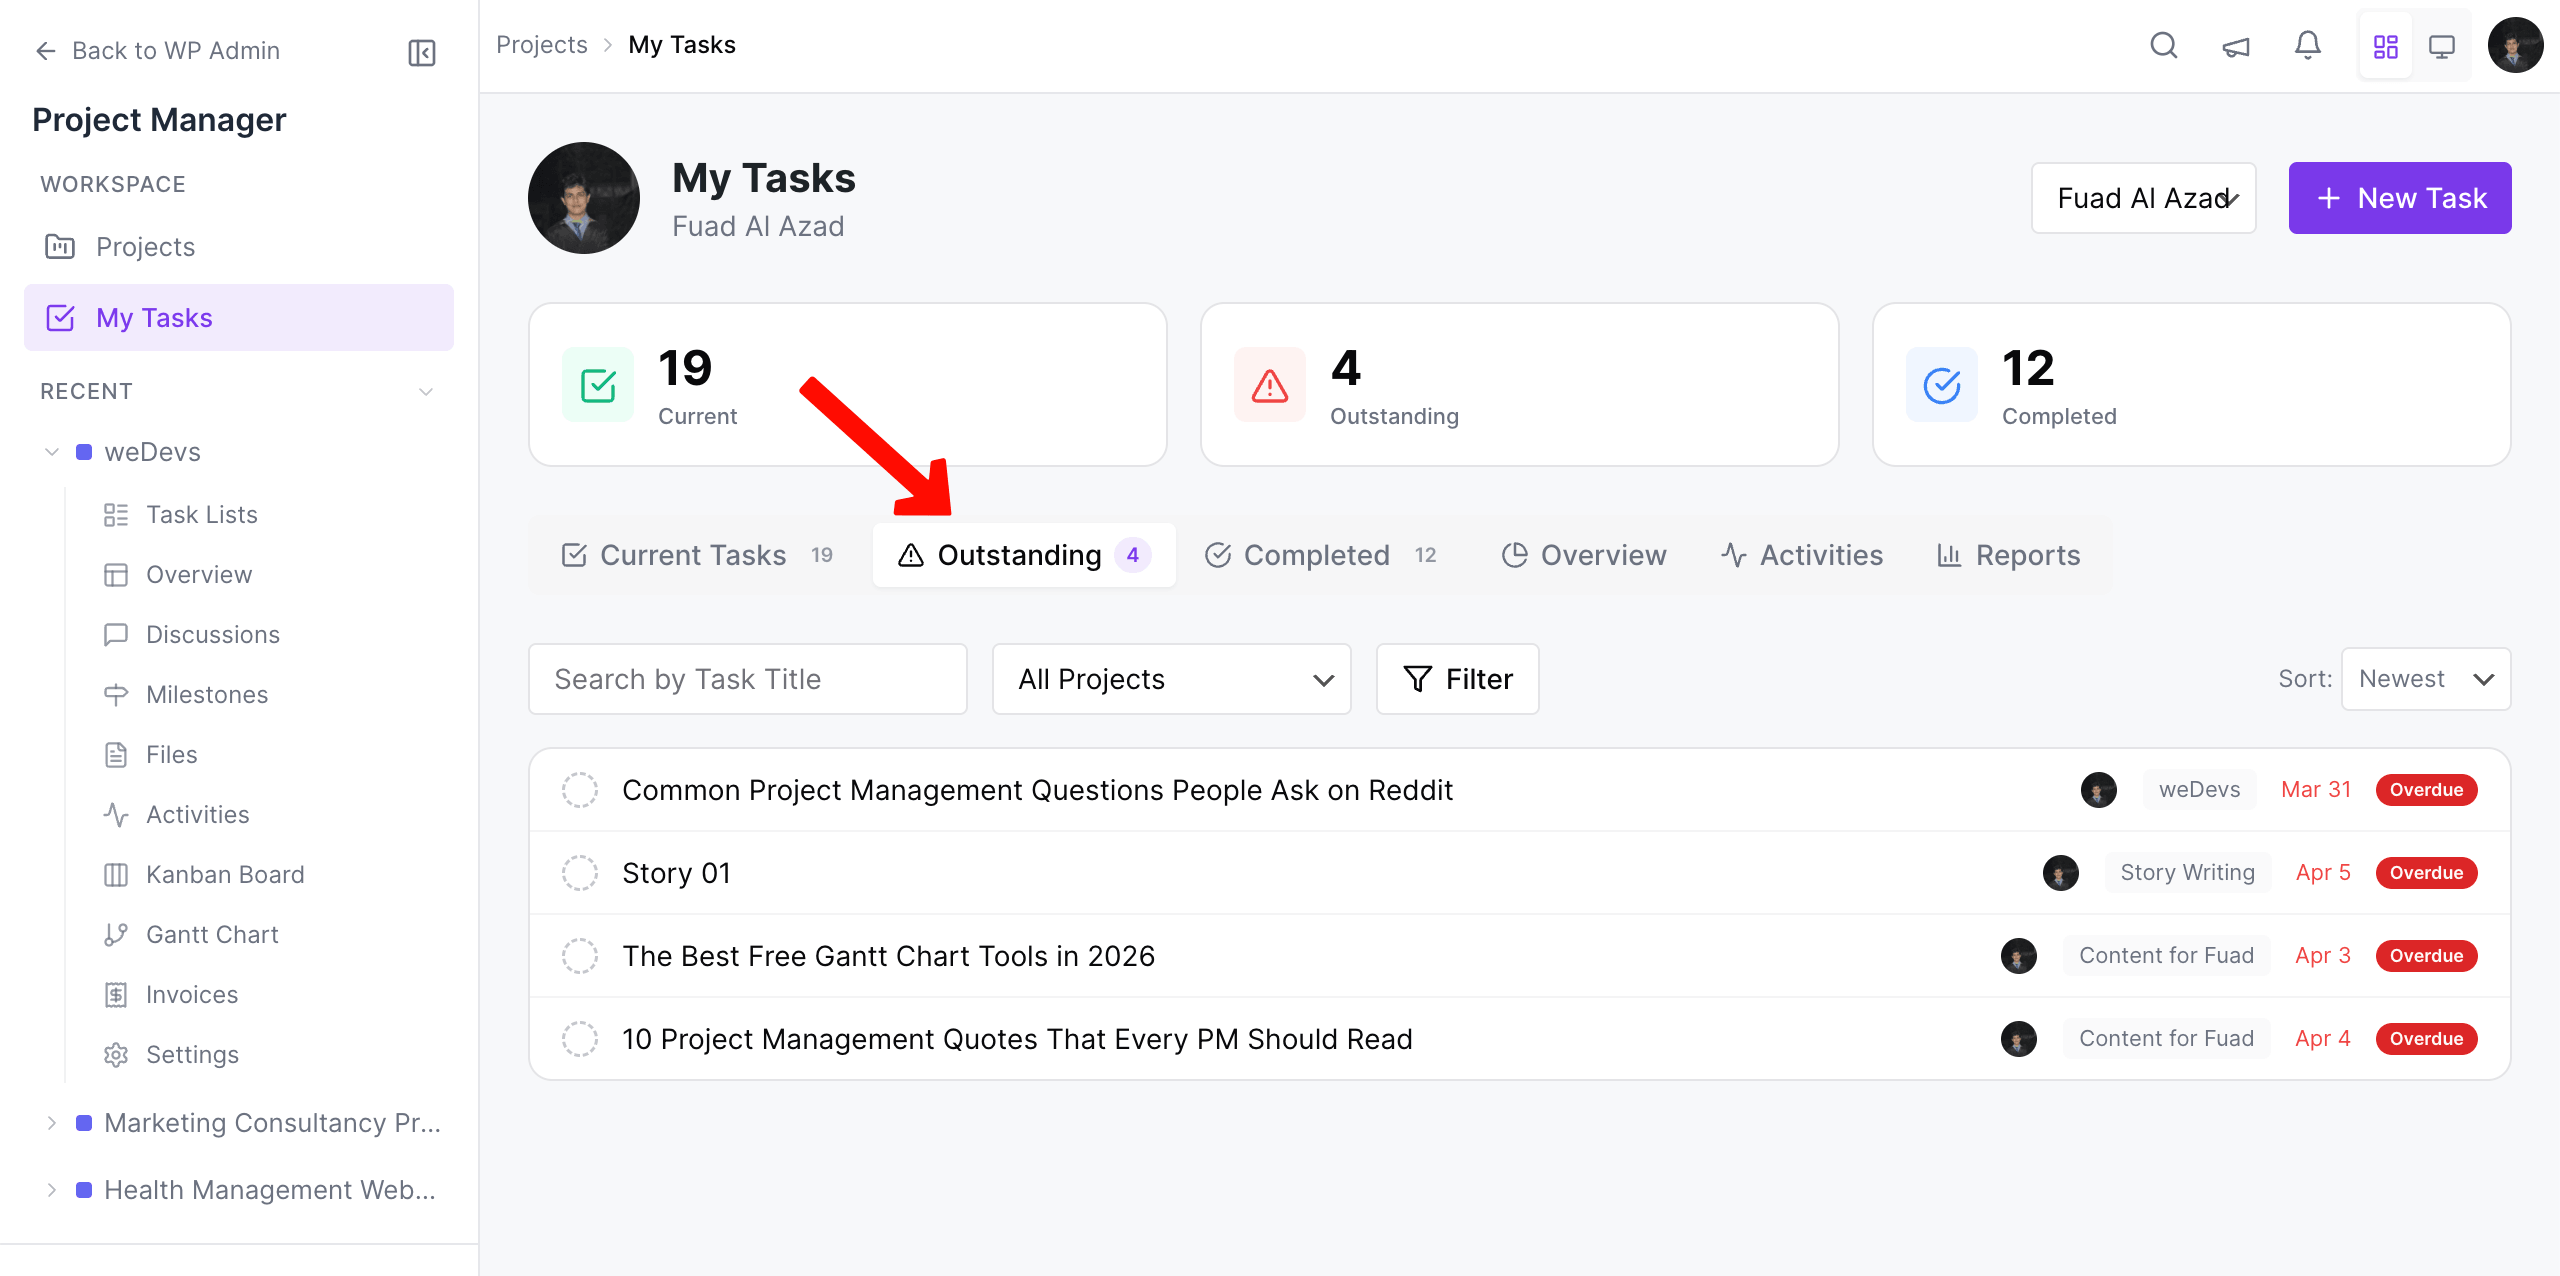This screenshot has height=1276, width=2560.
Task: Switch to the grid dashboard view icon
Action: (x=2386, y=46)
